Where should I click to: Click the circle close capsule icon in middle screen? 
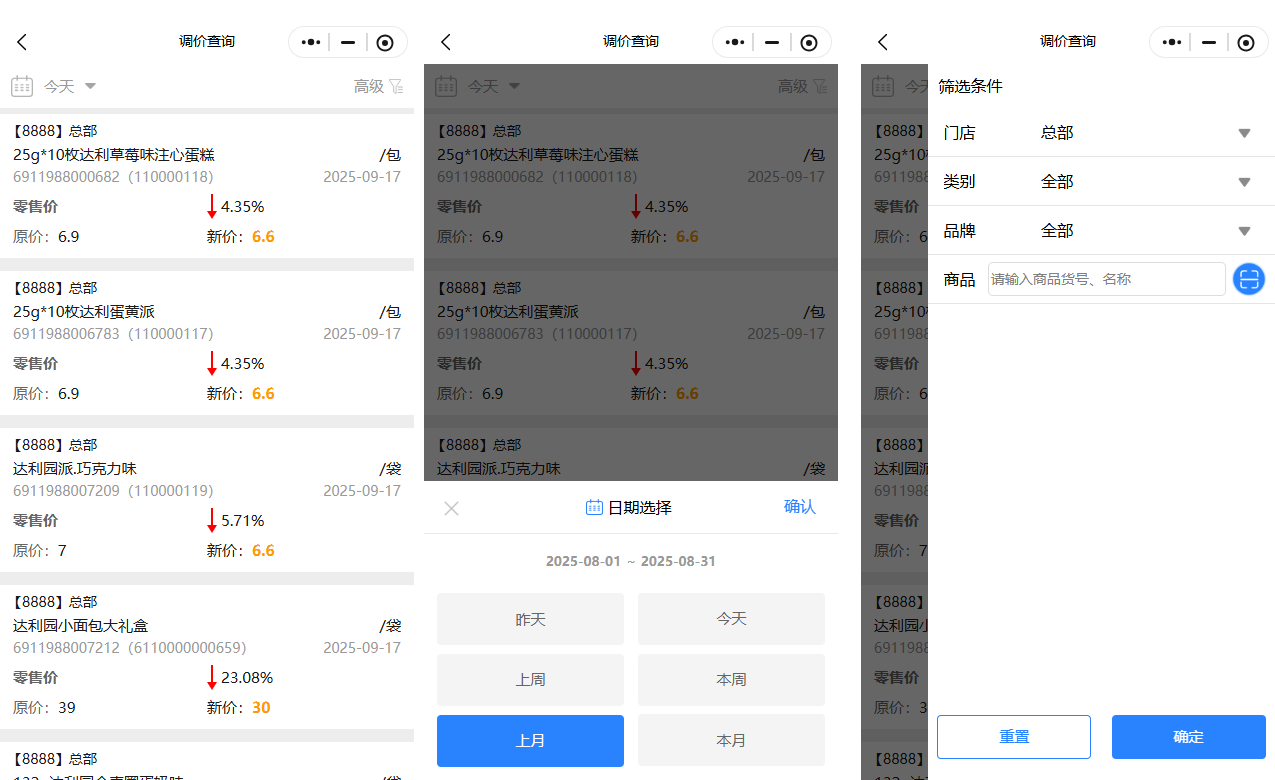[x=809, y=42]
